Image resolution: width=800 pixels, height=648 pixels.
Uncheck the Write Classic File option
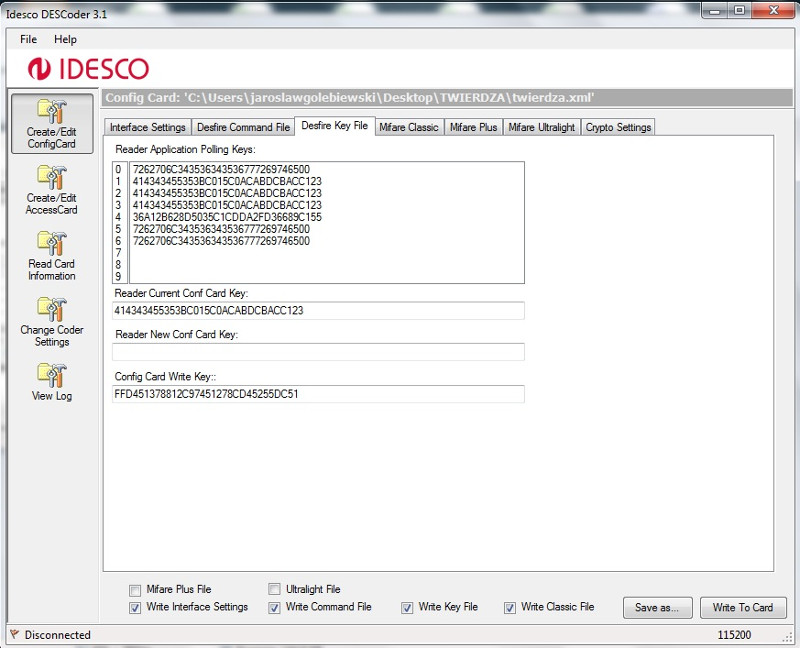coord(510,607)
